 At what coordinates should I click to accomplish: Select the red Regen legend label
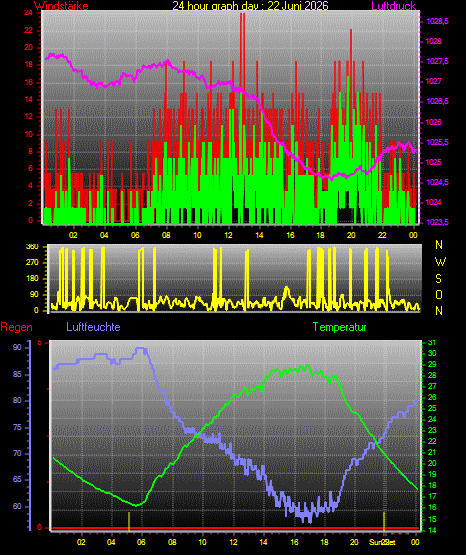click(16, 327)
